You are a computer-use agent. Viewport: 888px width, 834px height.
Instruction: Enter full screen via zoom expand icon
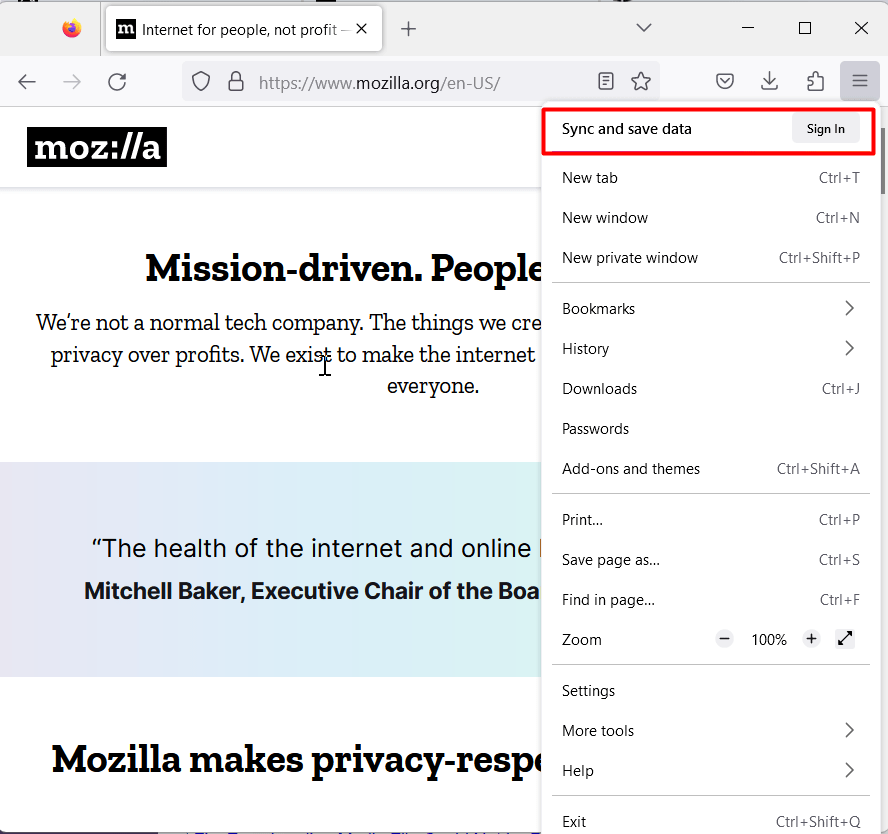point(845,638)
